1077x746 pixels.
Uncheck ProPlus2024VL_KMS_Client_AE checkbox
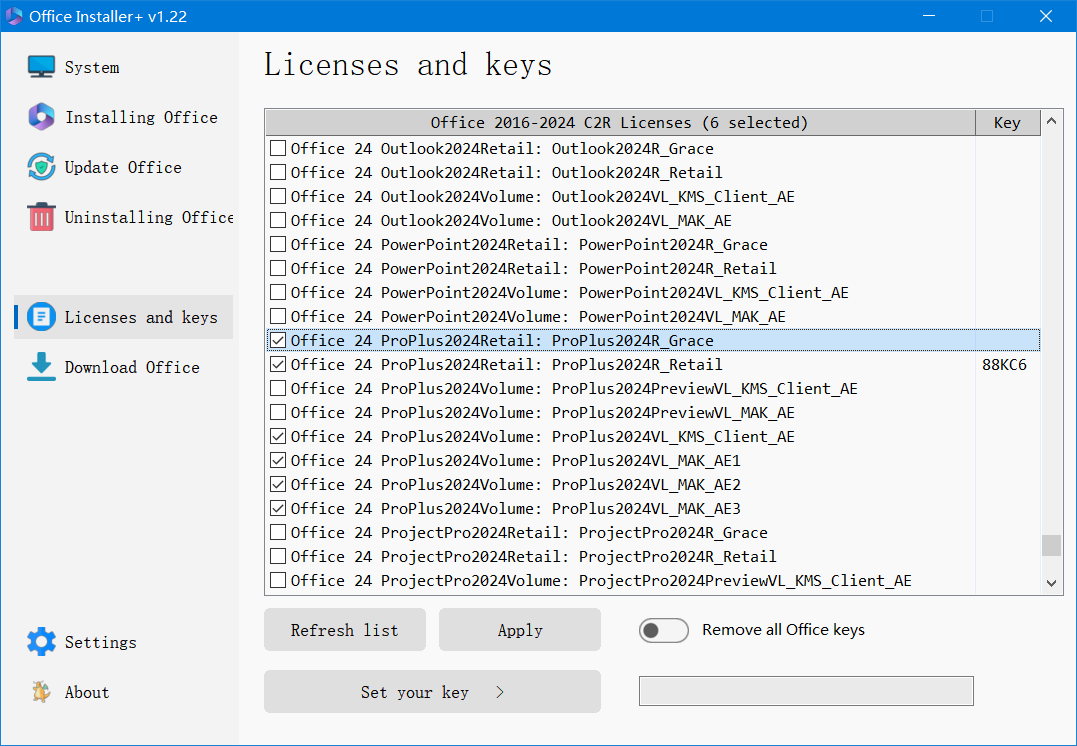pos(278,436)
